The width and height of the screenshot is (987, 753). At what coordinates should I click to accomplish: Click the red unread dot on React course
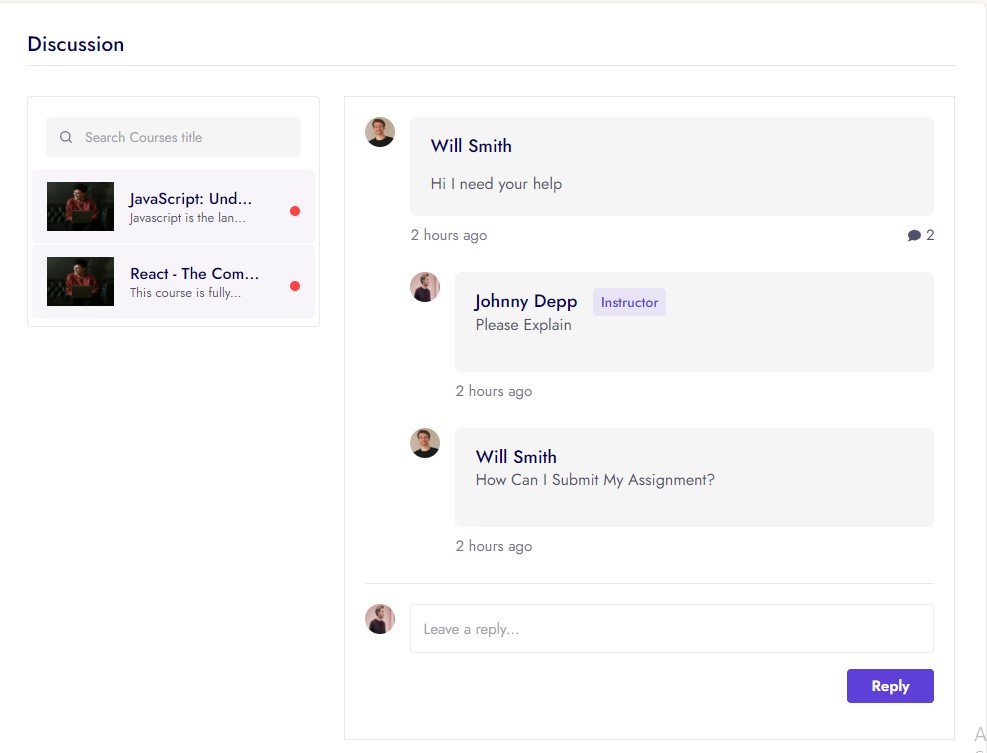click(x=295, y=286)
